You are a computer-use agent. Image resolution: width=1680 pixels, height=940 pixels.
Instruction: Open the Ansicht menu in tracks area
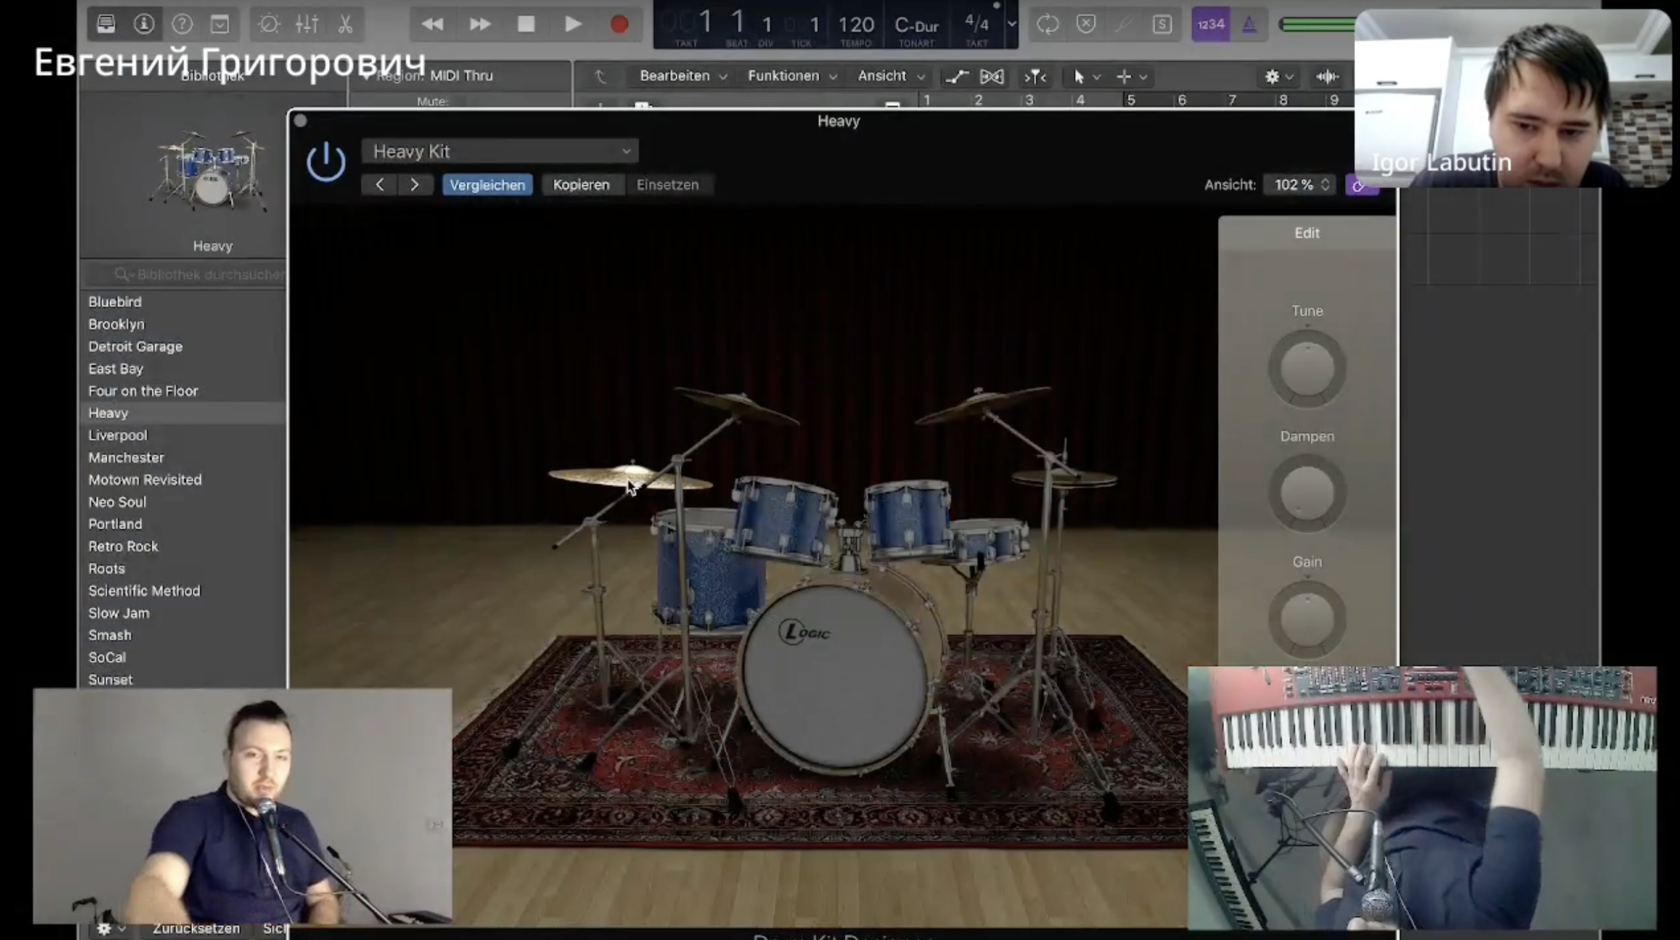pyautogui.click(x=891, y=76)
